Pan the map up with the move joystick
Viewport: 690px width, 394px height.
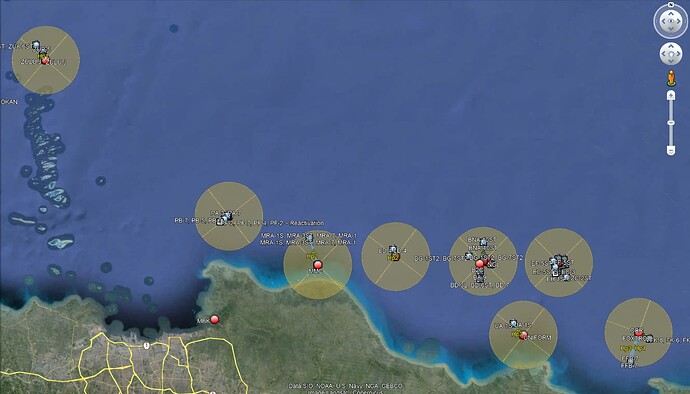tap(671, 47)
